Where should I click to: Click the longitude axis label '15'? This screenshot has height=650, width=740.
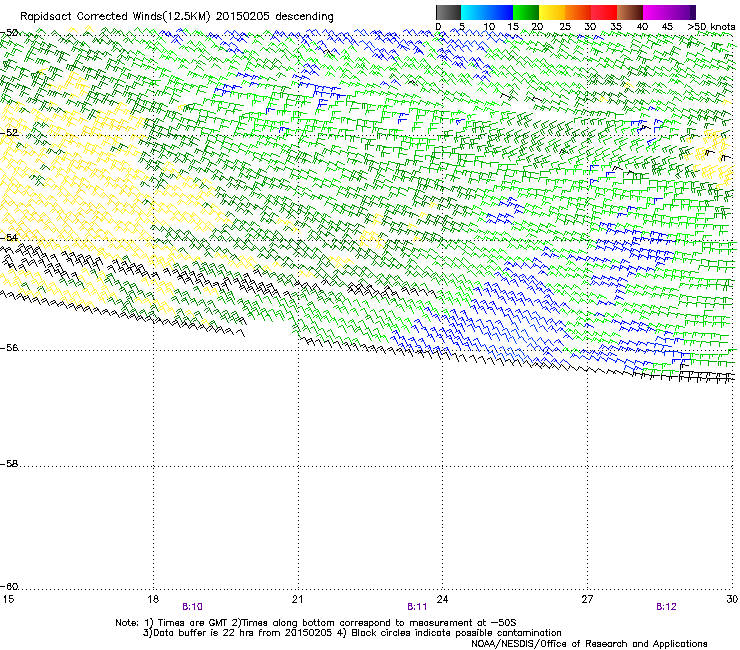coord(8,599)
